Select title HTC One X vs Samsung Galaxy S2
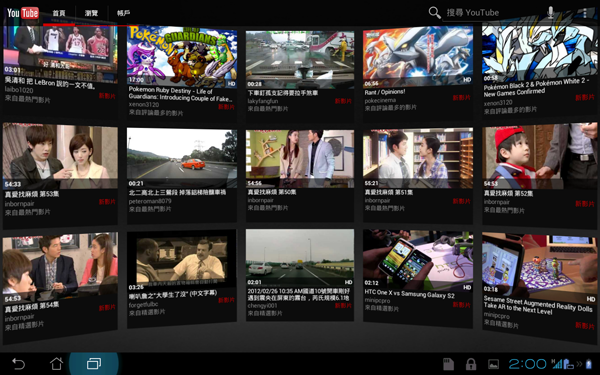This screenshot has height=375, width=600. [x=409, y=293]
